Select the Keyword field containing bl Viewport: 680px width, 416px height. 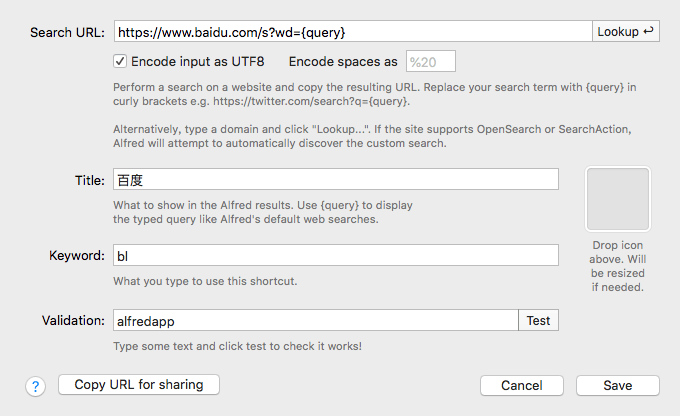click(x=336, y=255)
